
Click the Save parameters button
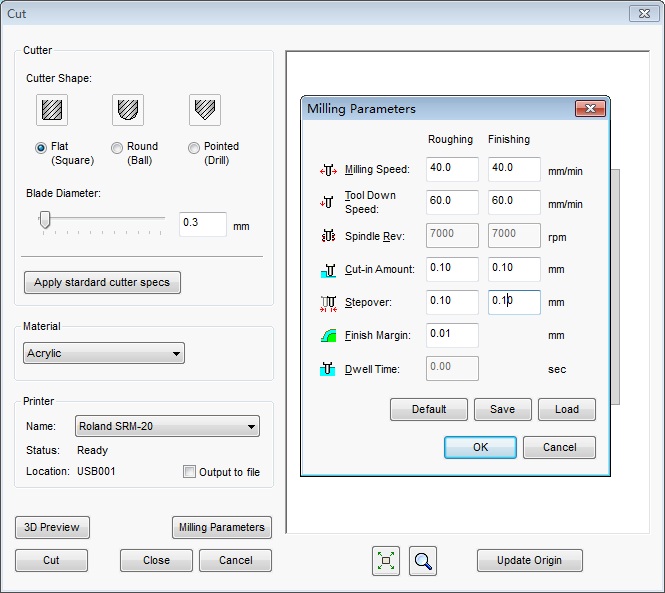[x=503, y=409]
